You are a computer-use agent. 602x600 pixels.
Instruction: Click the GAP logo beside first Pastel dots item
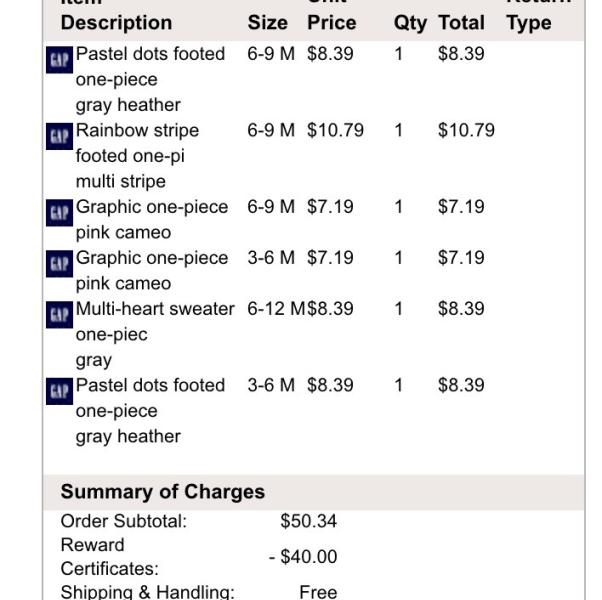tap(60, 60)
